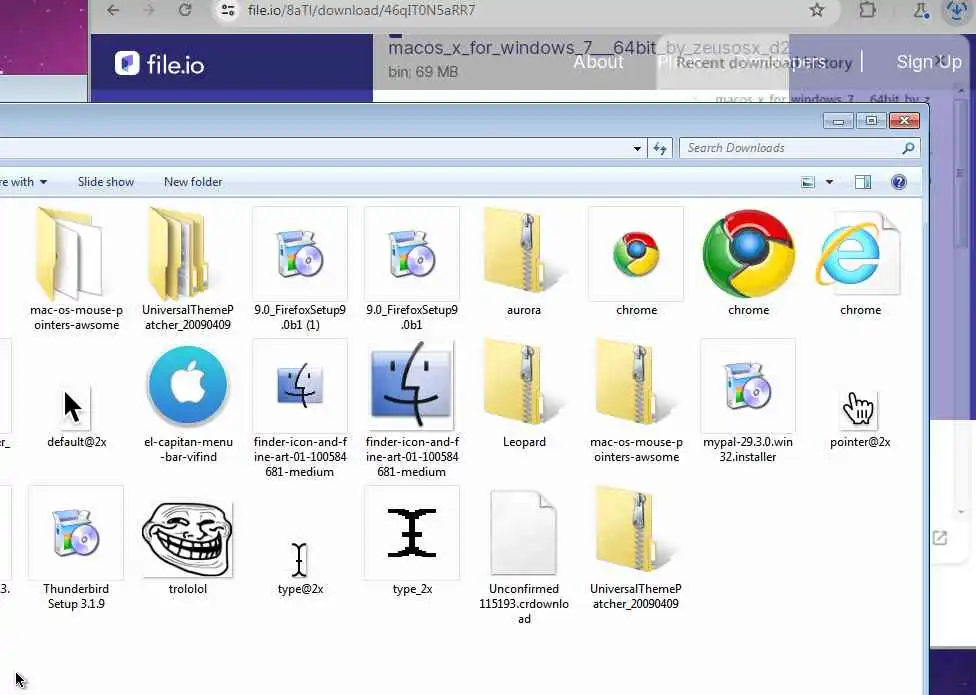Click the file.io logo
976x695 pixels.
(x=159, y=63)
